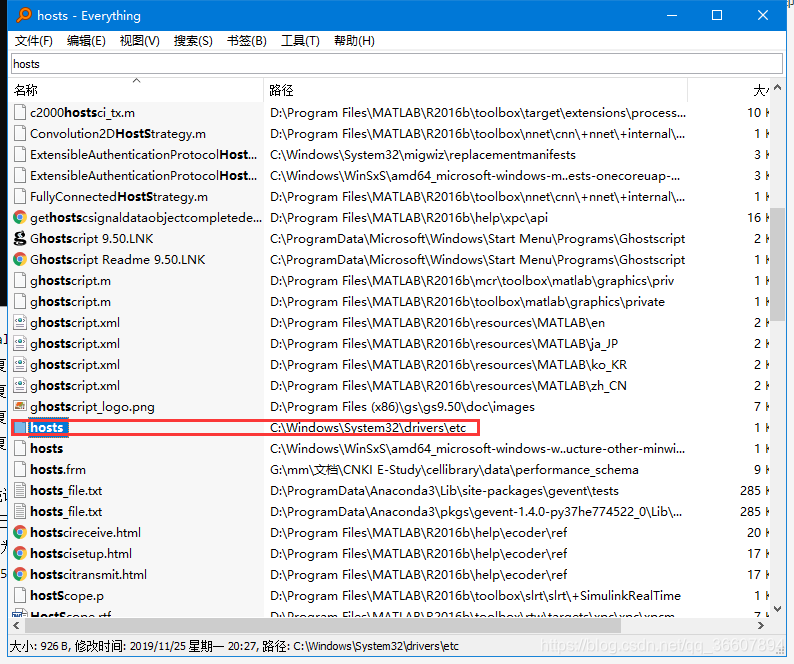Click XML icon of ghostscript.xml in ko_KR folder
794x664 pixels.
pos(20,365)
